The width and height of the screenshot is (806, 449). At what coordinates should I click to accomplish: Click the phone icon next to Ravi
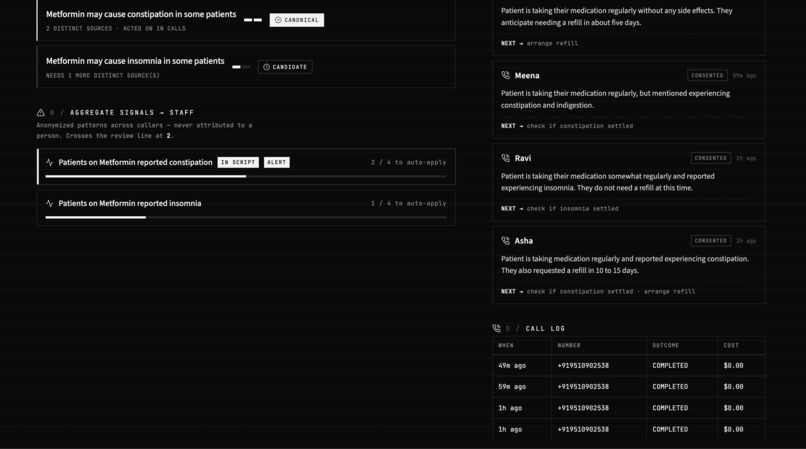click(505, 158)
